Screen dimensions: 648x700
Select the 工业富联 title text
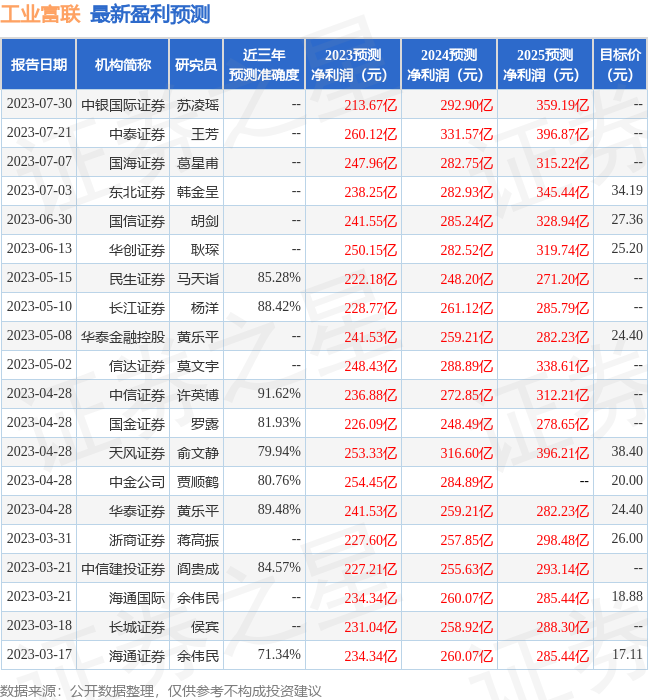tap(40, 14)
